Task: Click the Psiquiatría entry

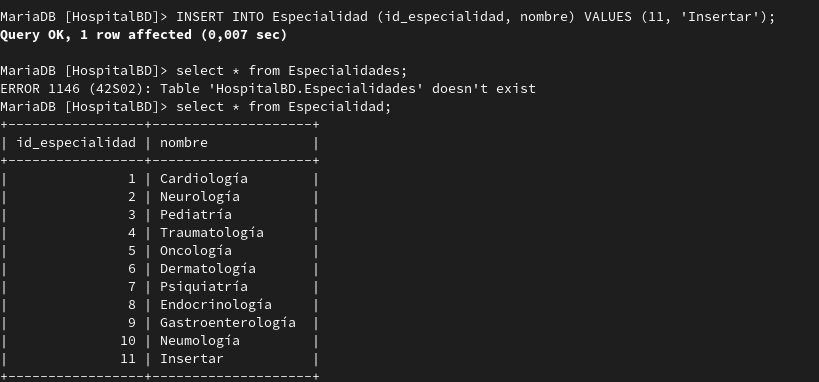Action: point(204,287)
